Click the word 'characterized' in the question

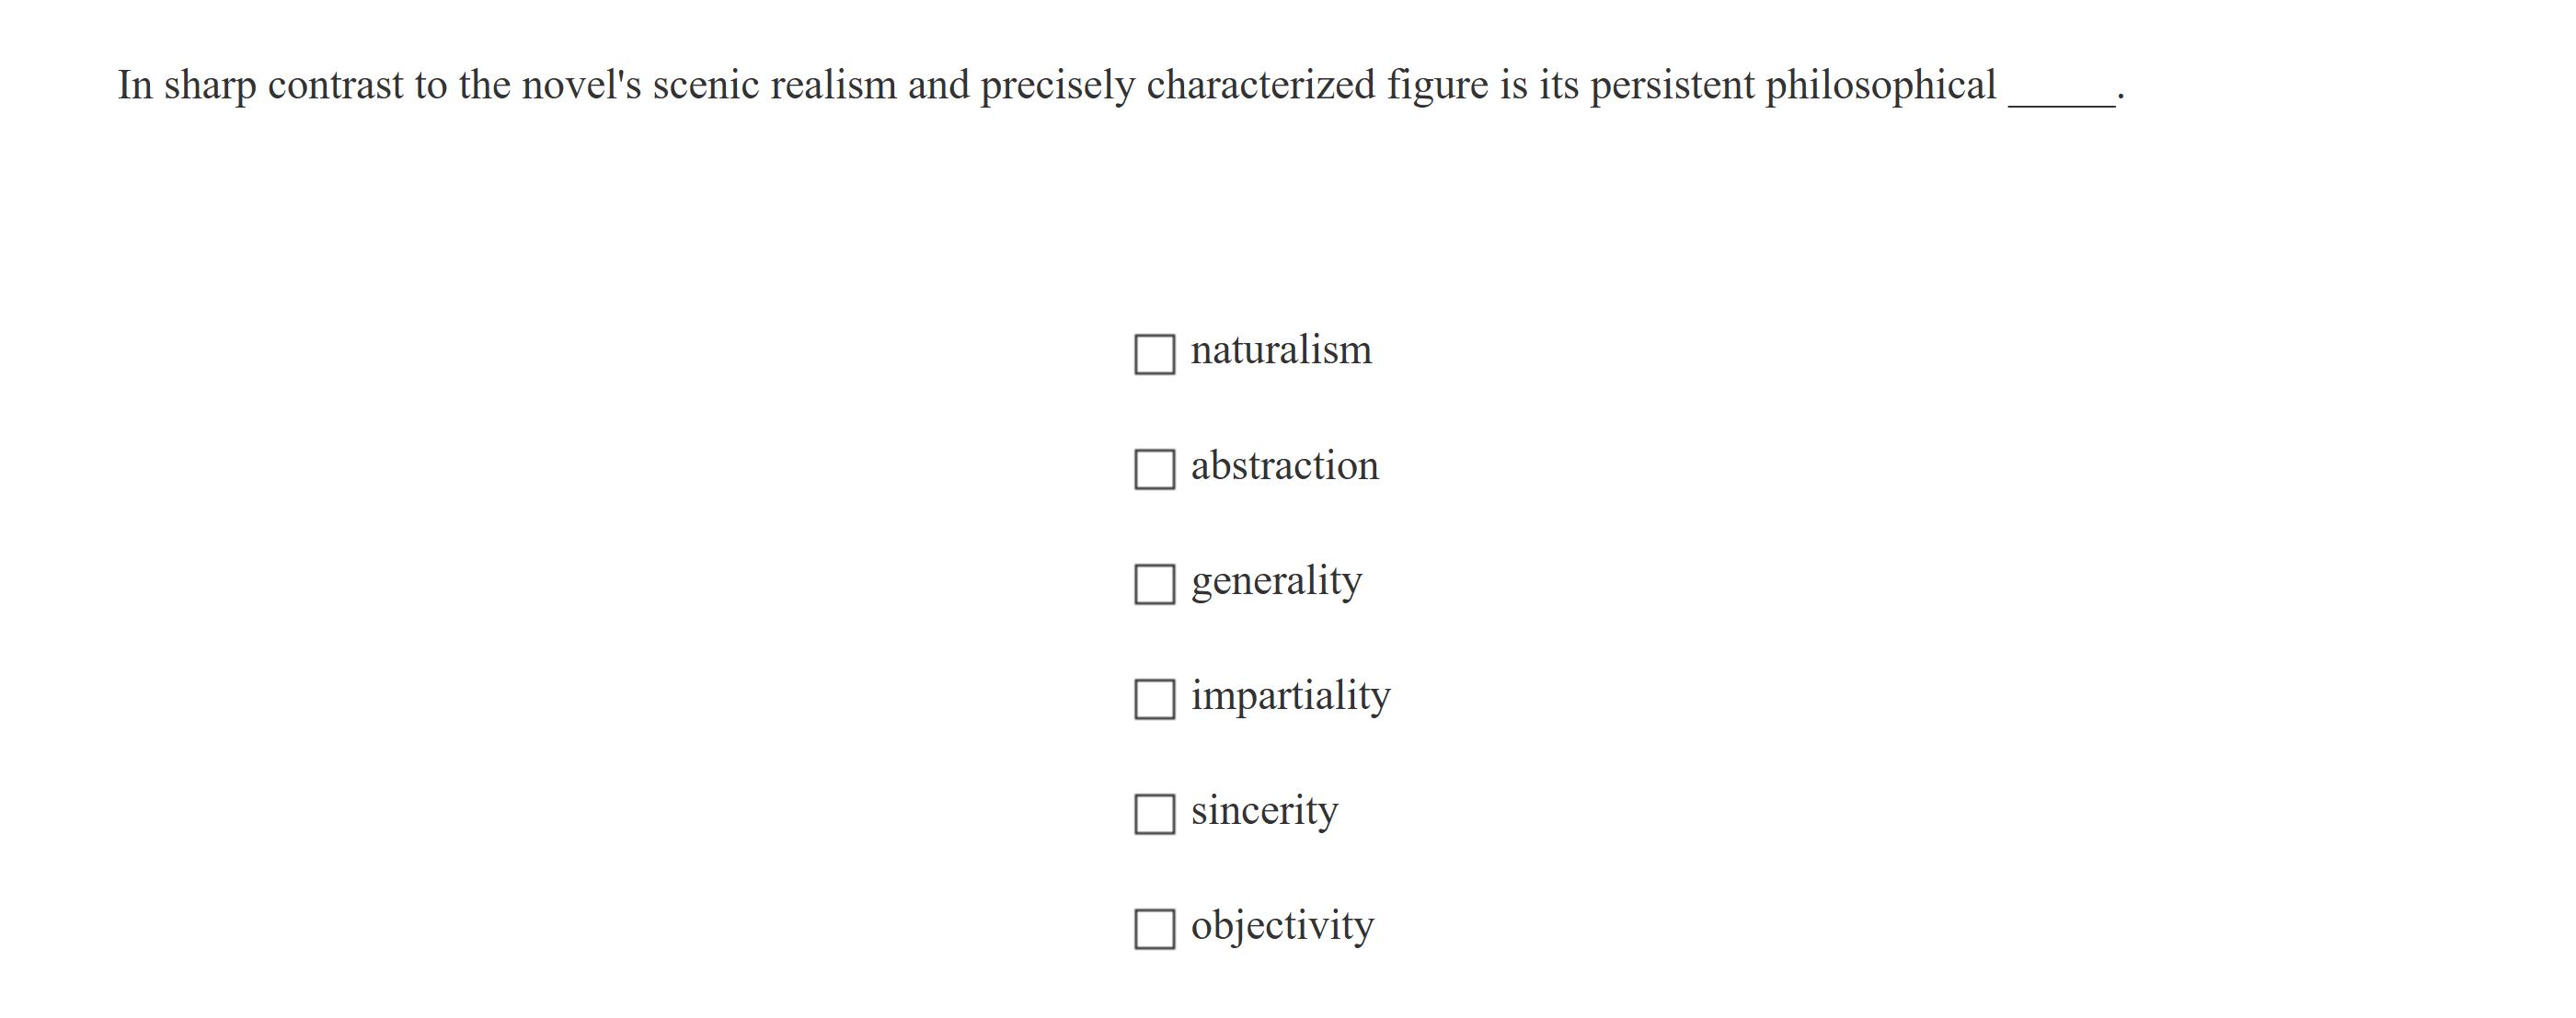(1260, 86)
